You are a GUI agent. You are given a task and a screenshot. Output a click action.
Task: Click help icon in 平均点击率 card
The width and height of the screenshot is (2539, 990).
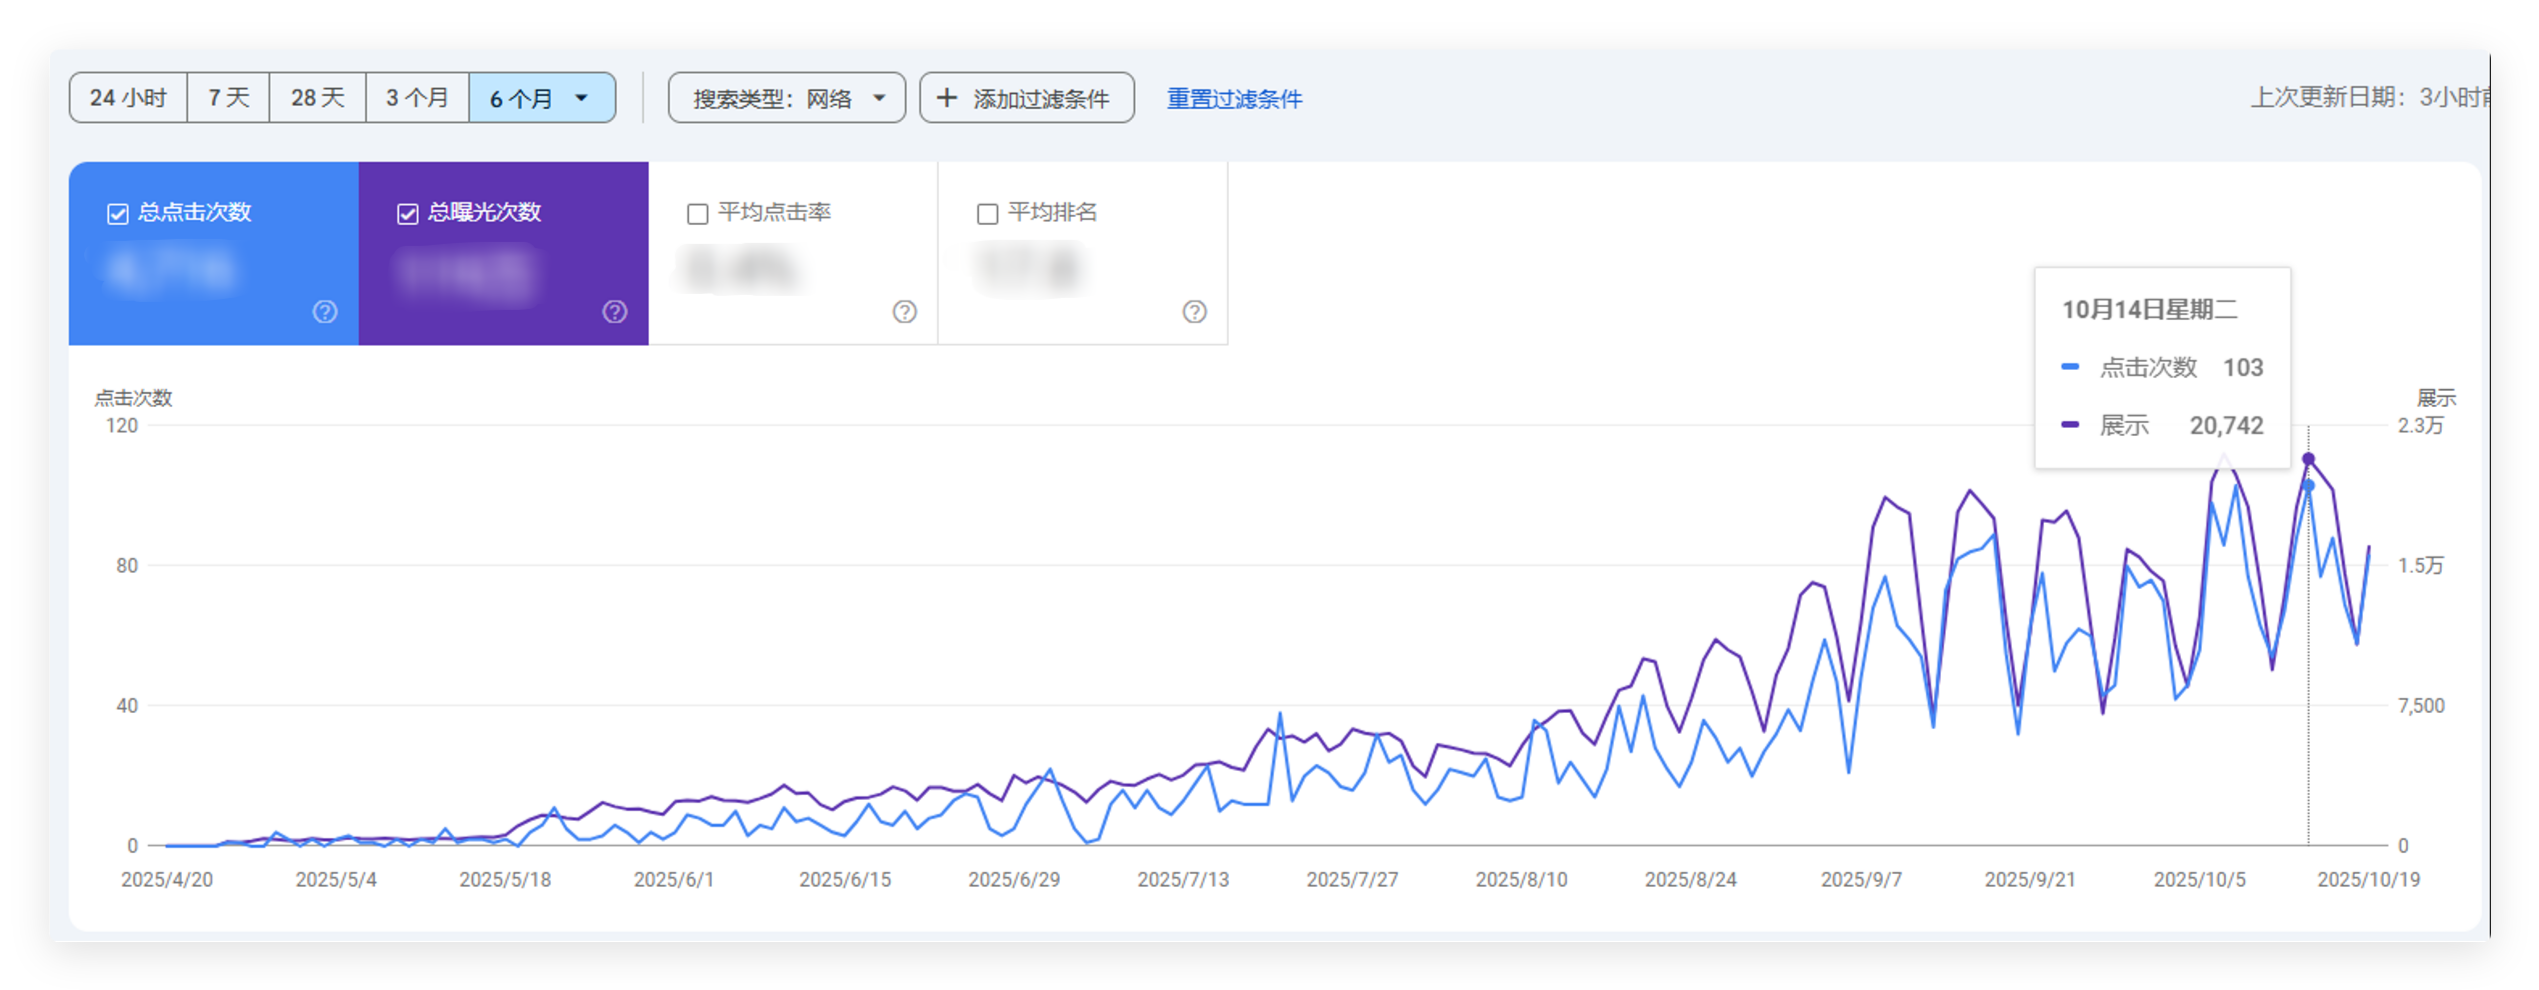904,312
